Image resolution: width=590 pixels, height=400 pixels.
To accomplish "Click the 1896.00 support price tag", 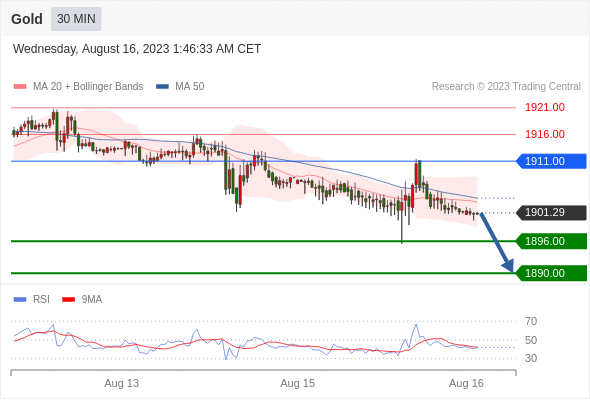I will pyautogui.click(x=551, y=241).
